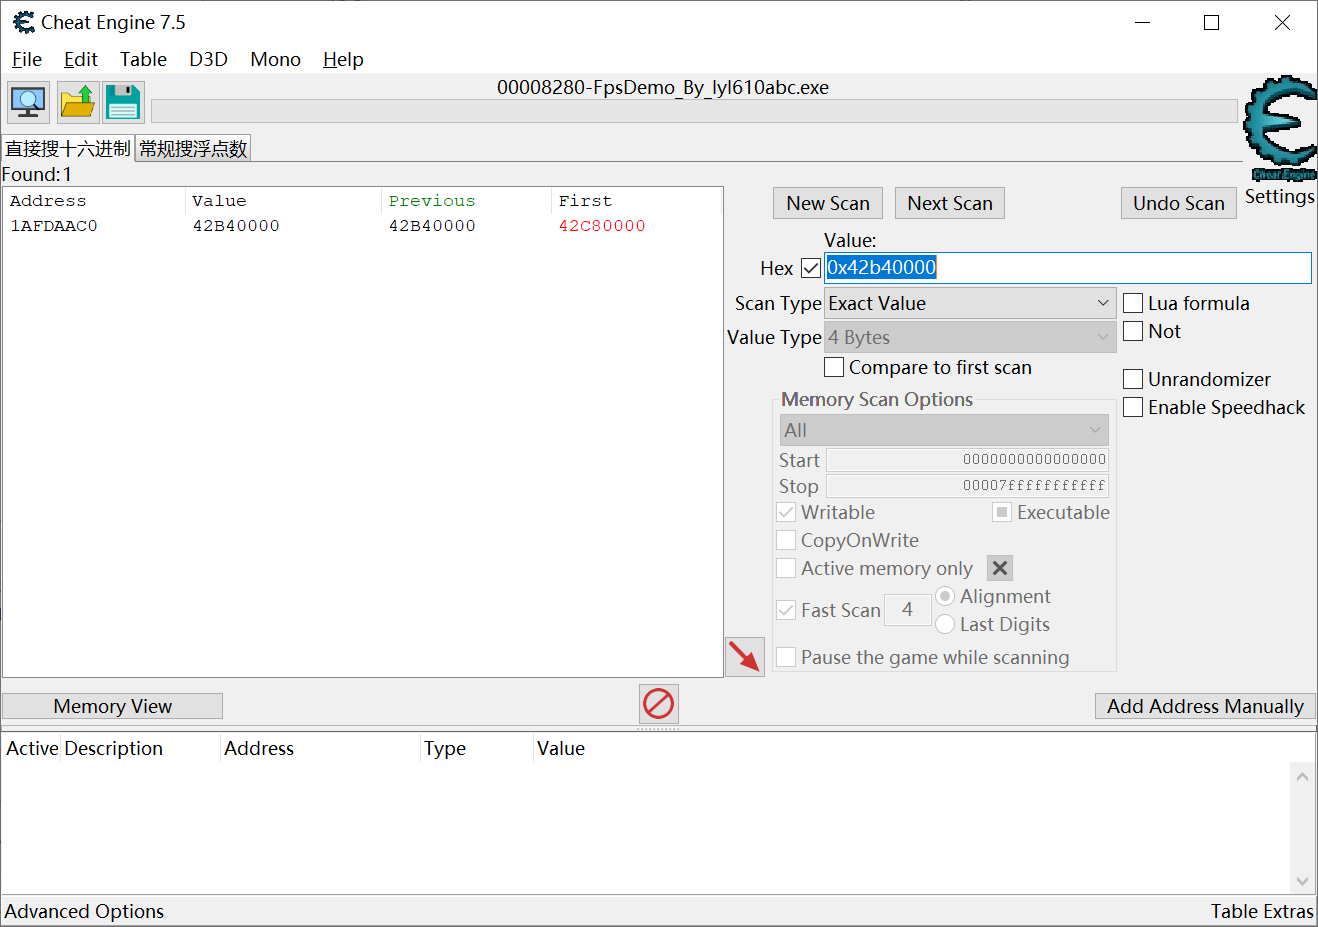Click the red circle clear list icon
This screenshot has width=1318, height=927.
click(x=658, y=704)
